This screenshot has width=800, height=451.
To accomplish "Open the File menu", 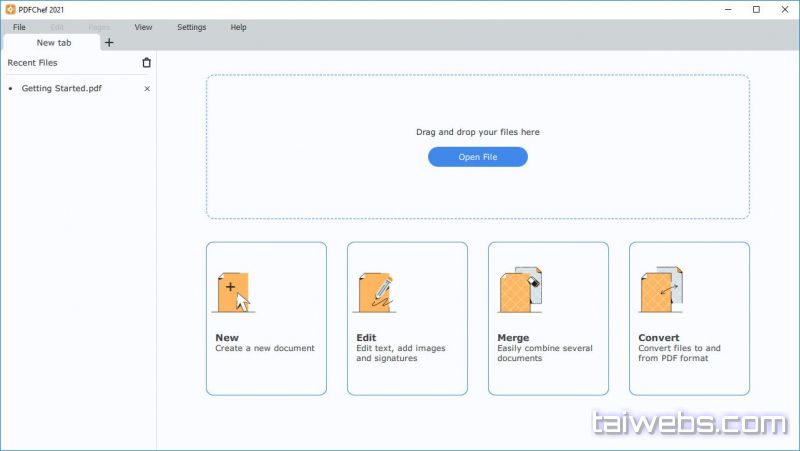I will point(20,27).
